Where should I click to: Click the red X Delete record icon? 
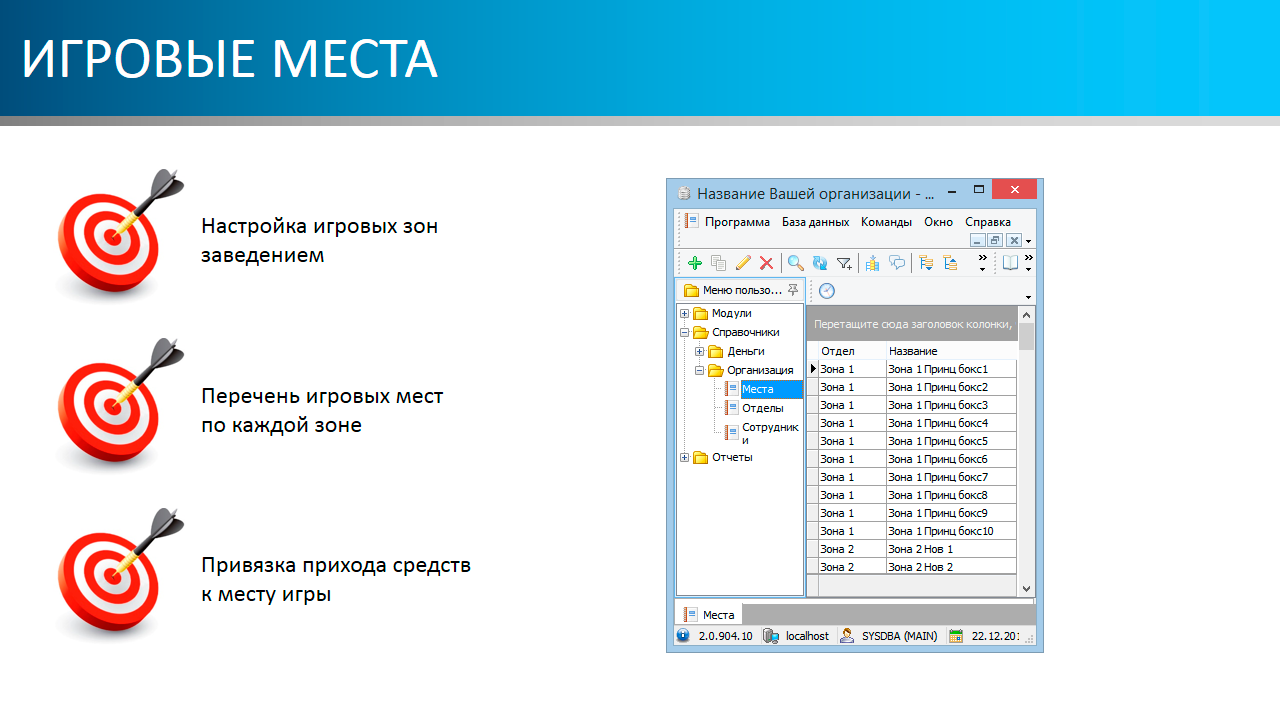coord(766,263)
